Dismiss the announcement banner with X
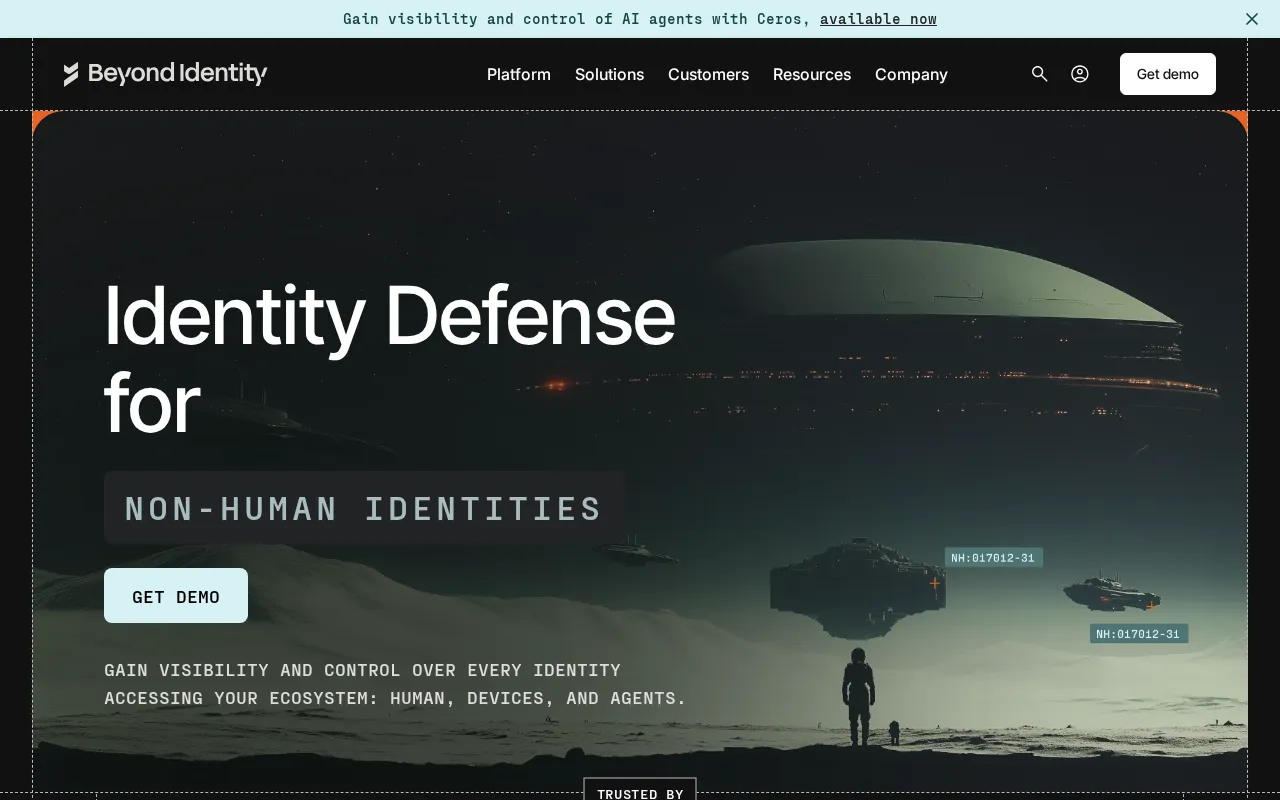 [x=1252, y=19]
